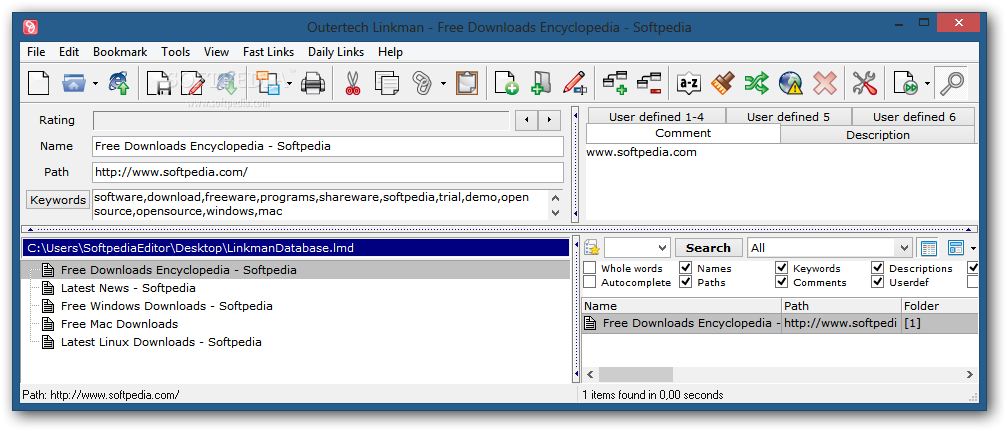1007x431 pixels.
Task: Click the a-z sort icon
Action: 689,83
